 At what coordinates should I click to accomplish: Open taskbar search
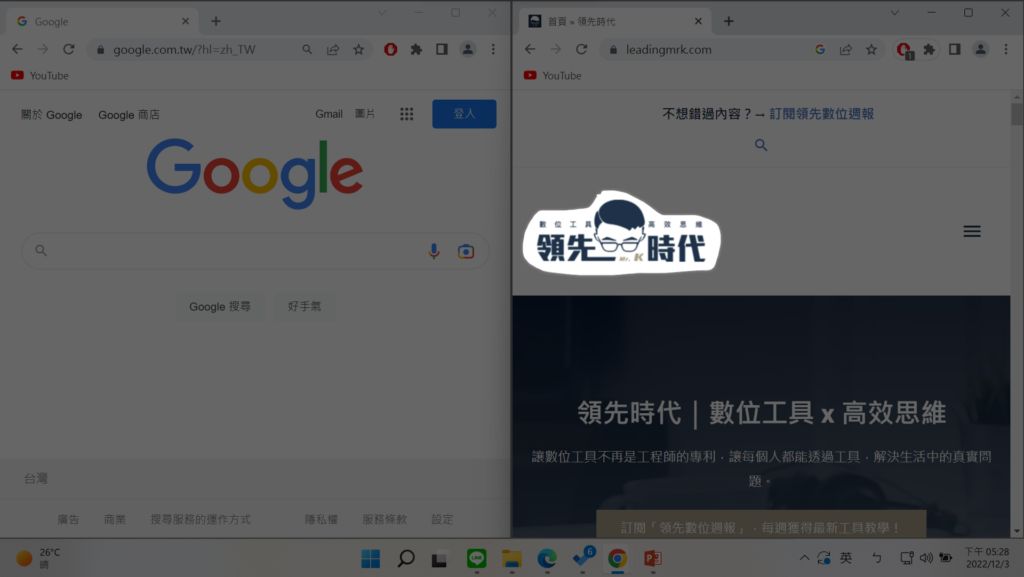(x=406, y=559)
